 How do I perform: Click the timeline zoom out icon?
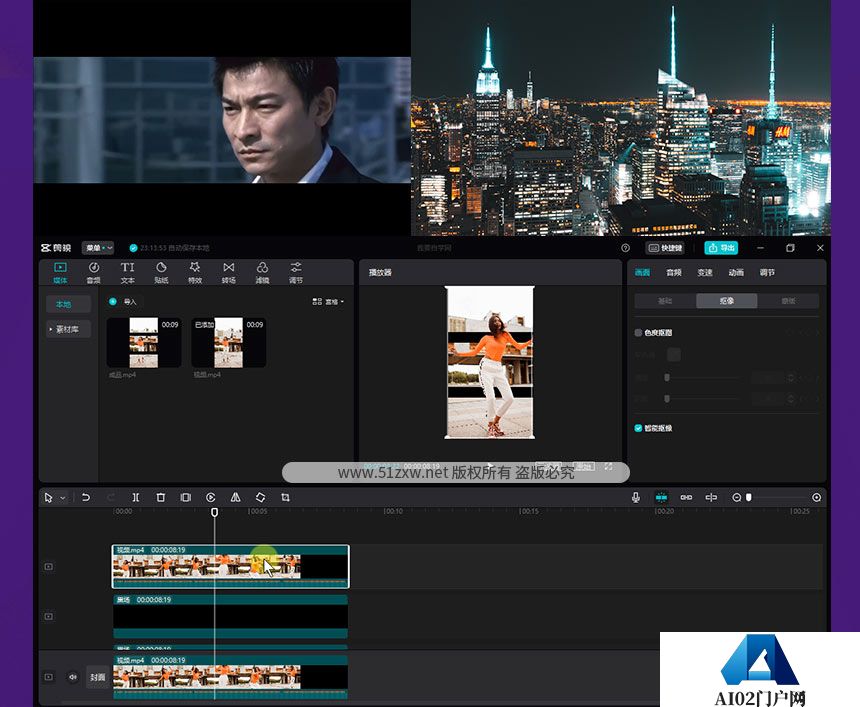737,497
